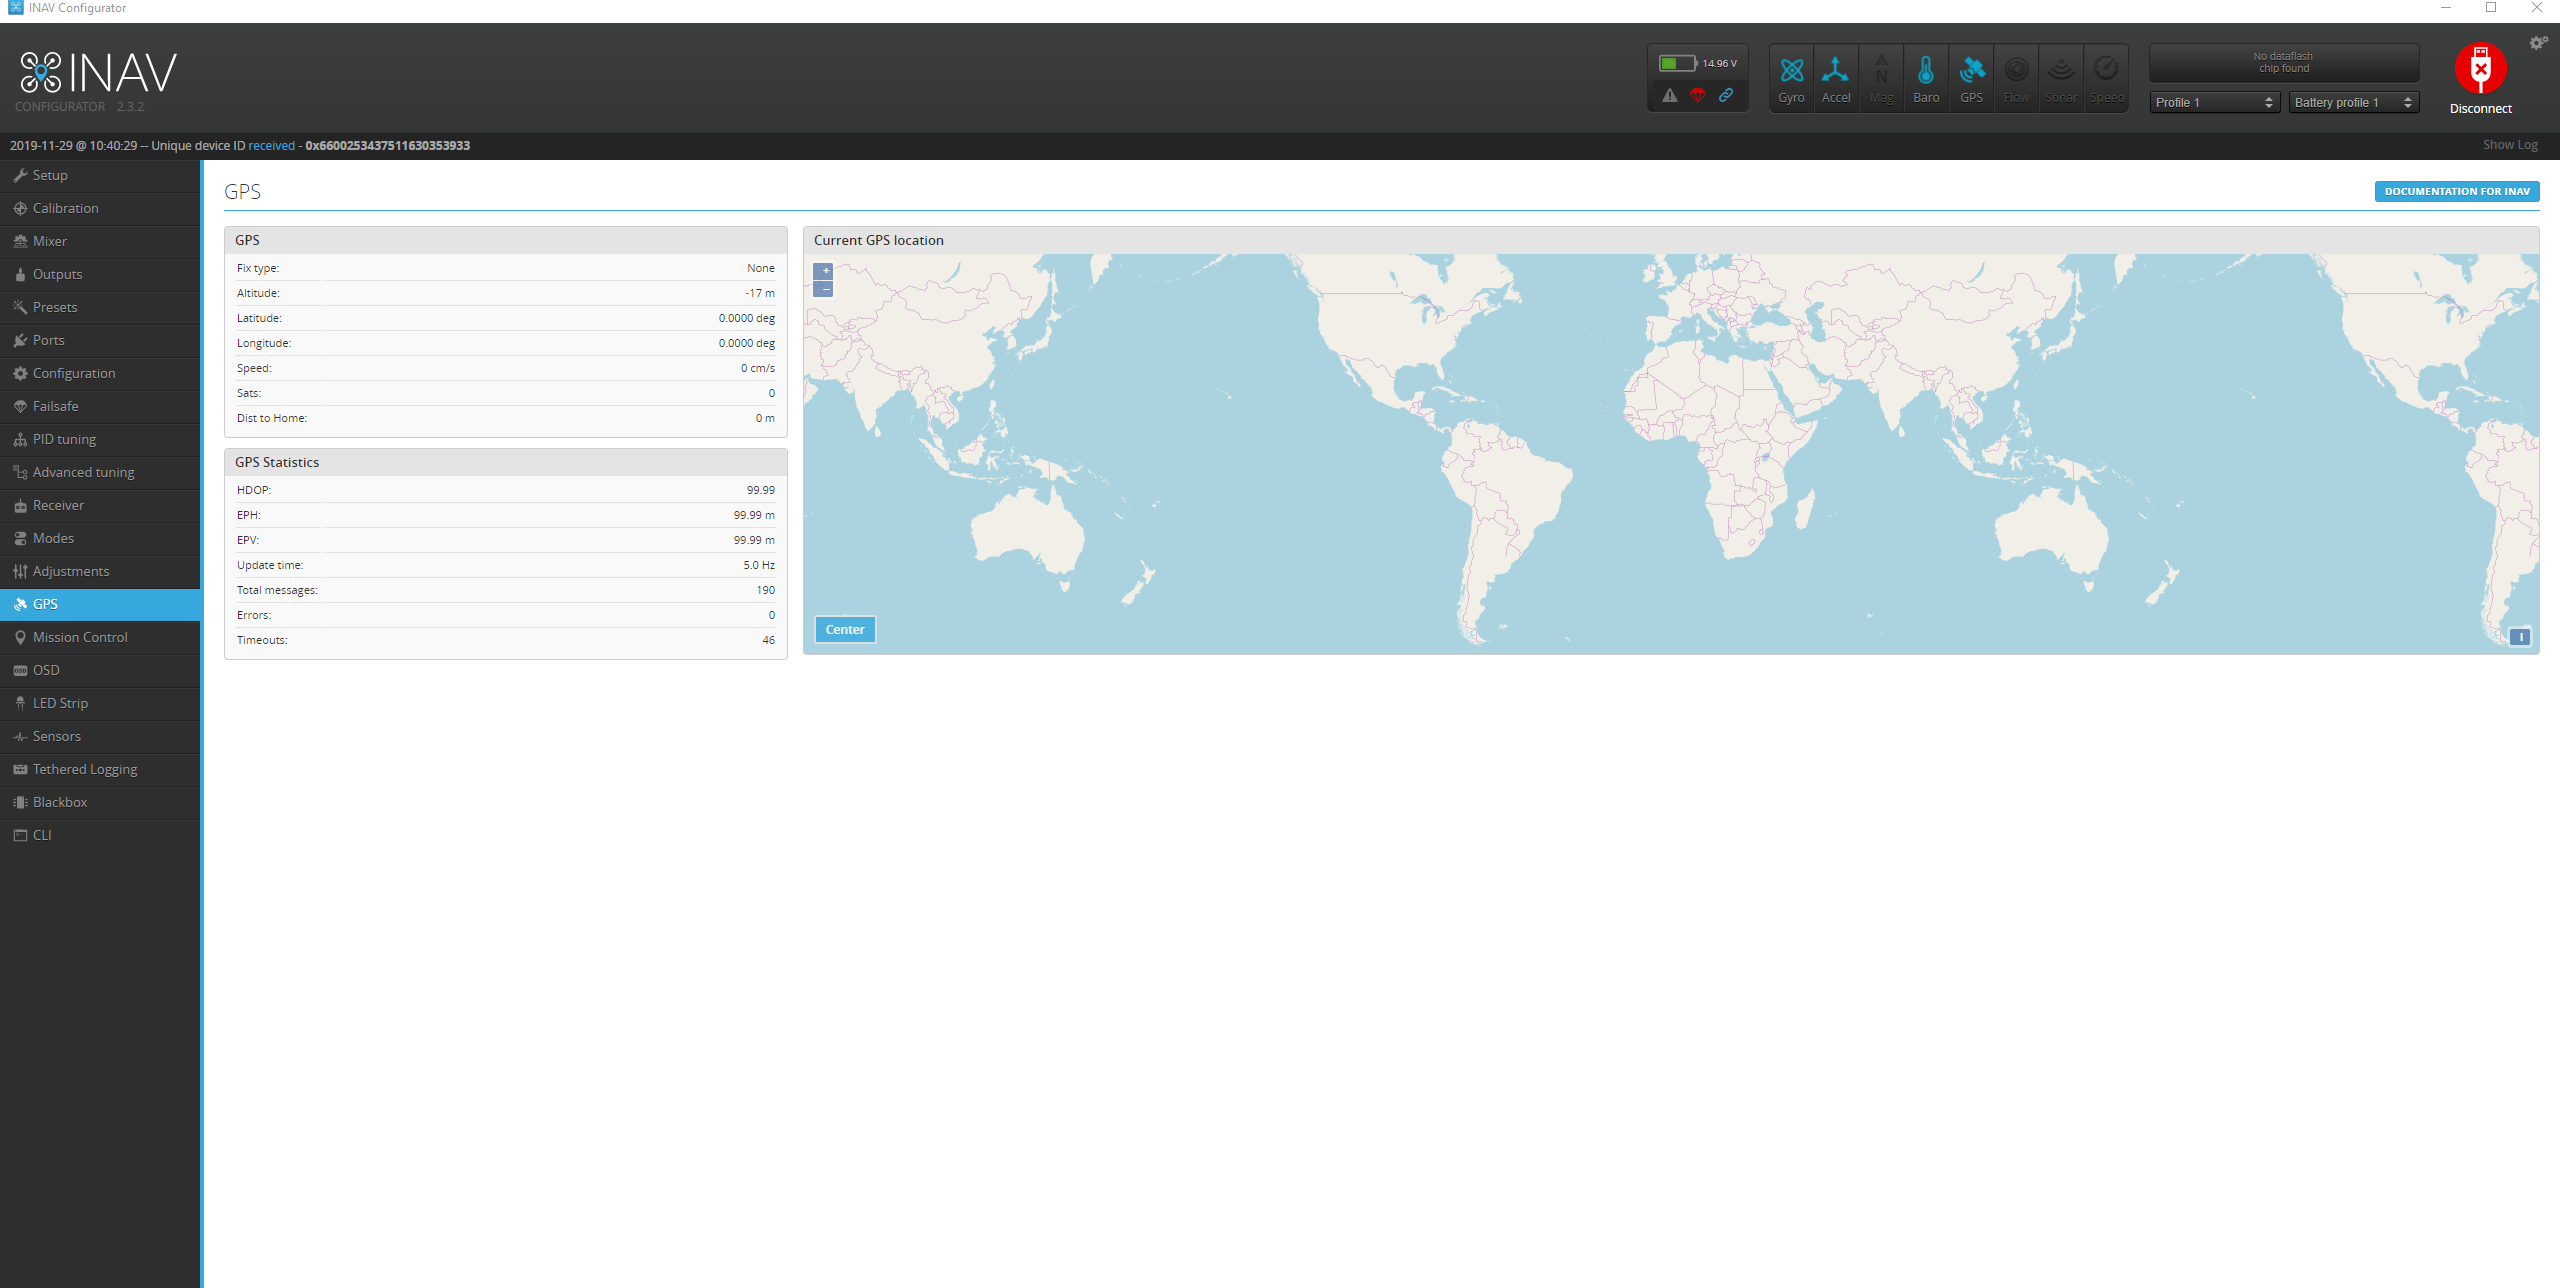Expand the map info attribution control
Screen dimensions: 2560x1288
point(2520,636)
